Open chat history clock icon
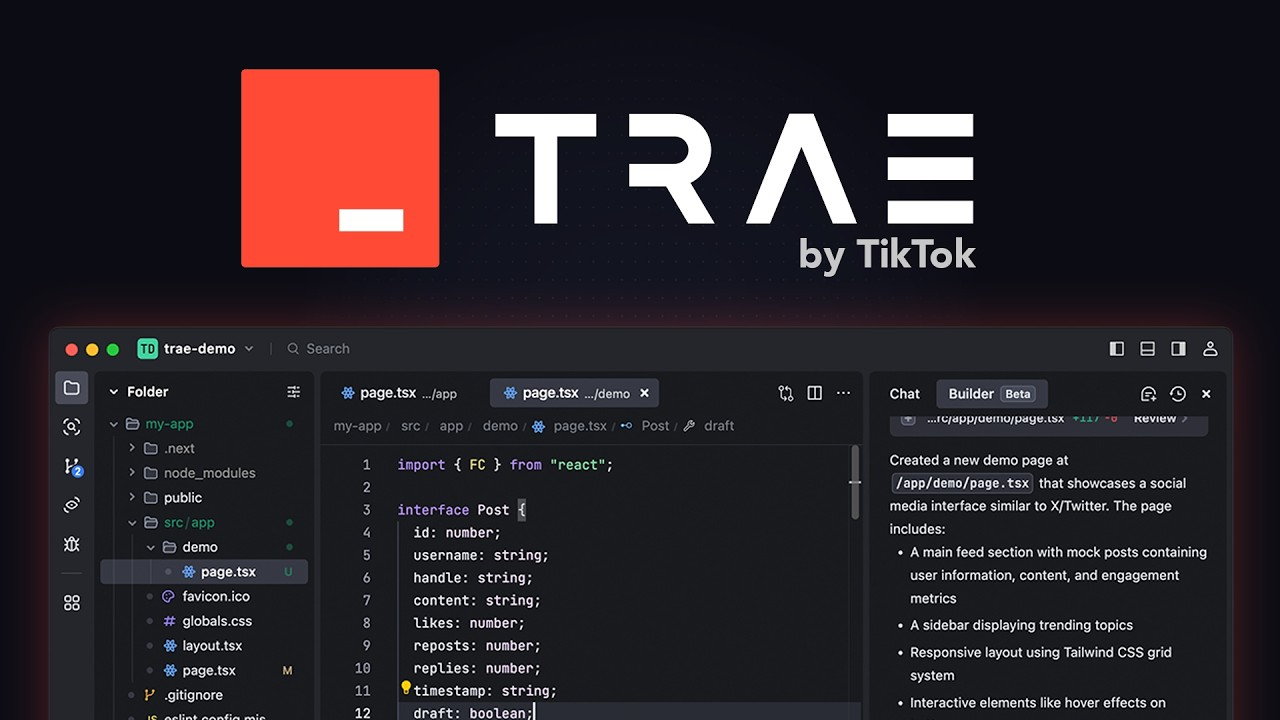 pyautogui.click(x=1177, y=394)
